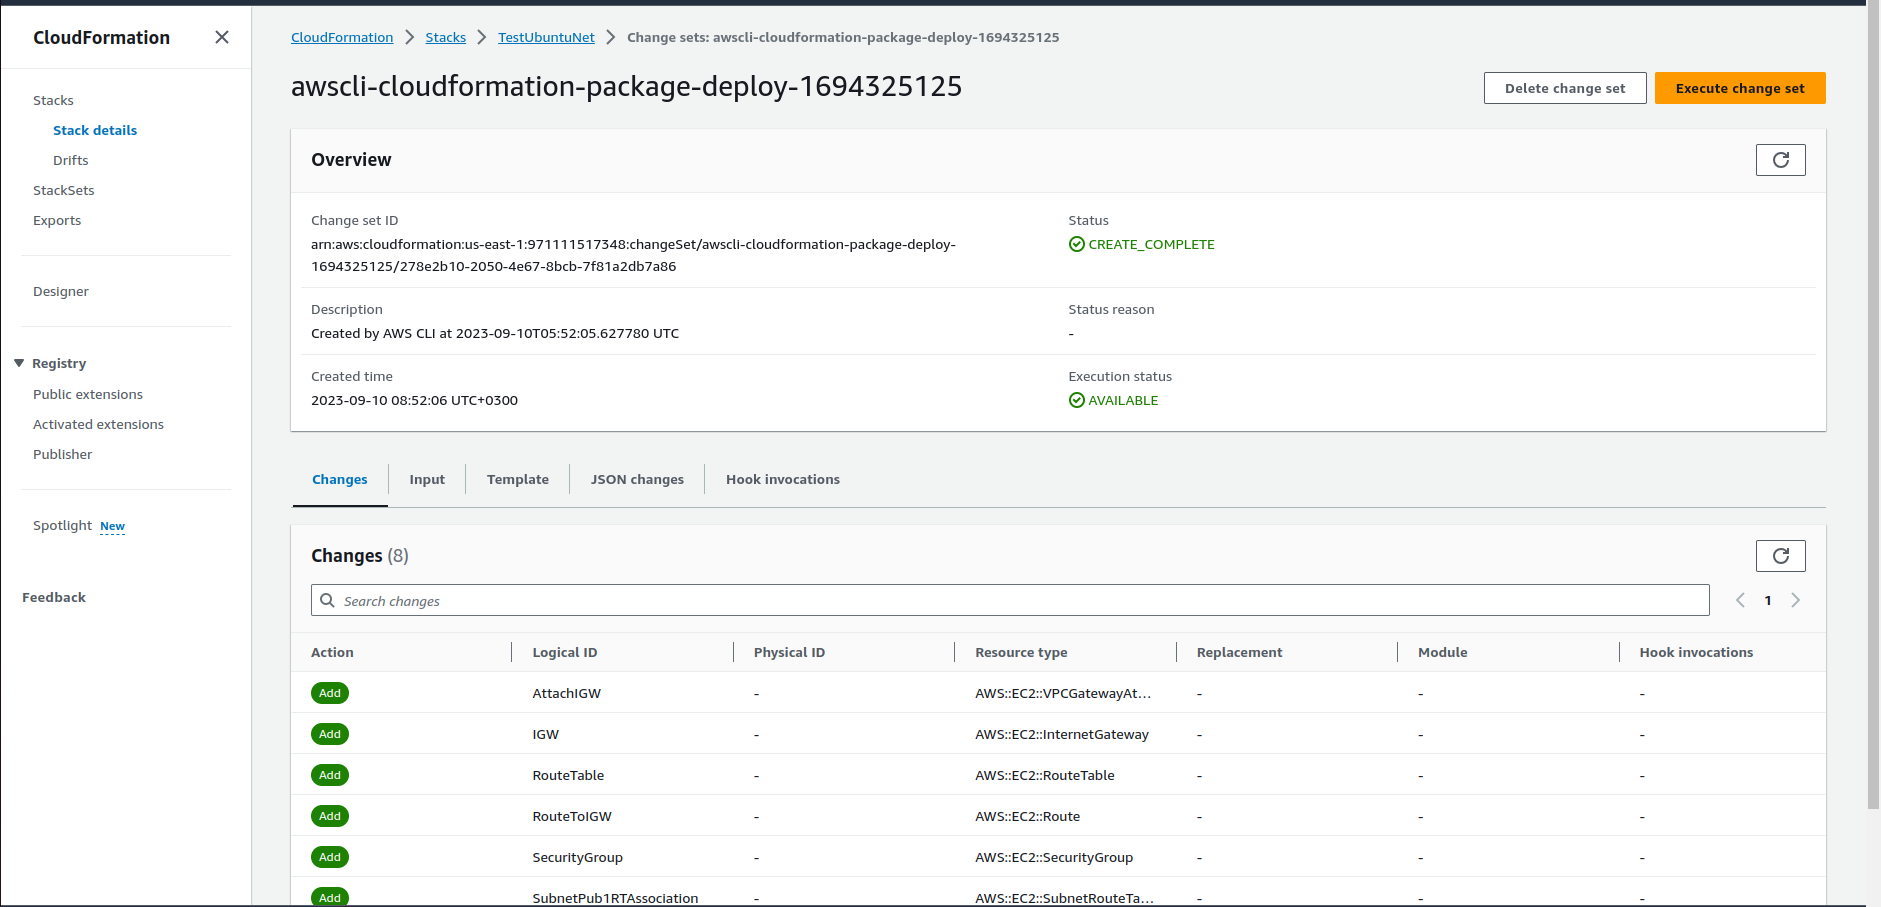This screenshot has height=907, width=1881.
Task: Open Spotlight in the sidebar
Action: pyautogui.click(x=62, y=525)
